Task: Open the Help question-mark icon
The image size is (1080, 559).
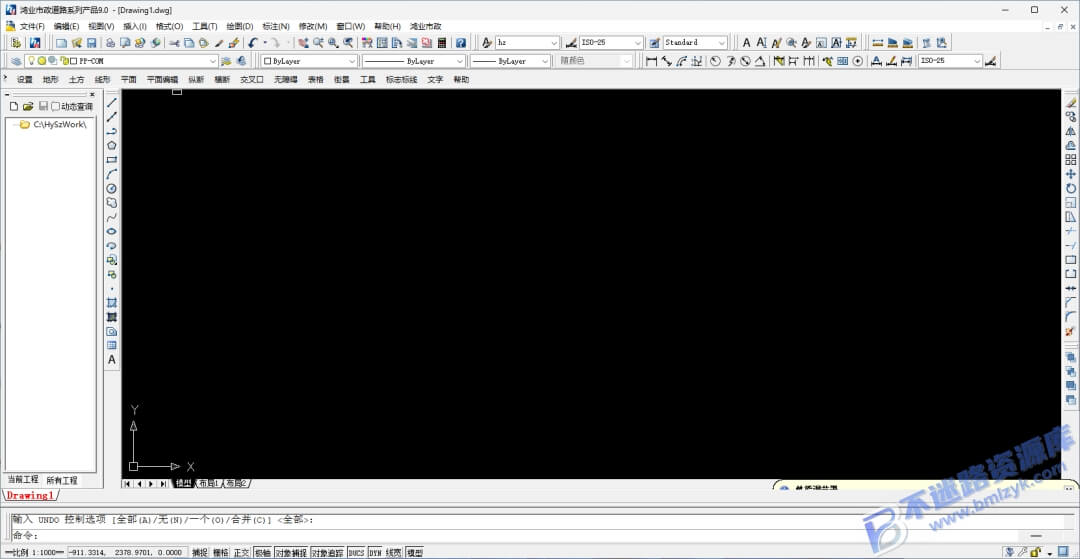Action: click(461, 43)
